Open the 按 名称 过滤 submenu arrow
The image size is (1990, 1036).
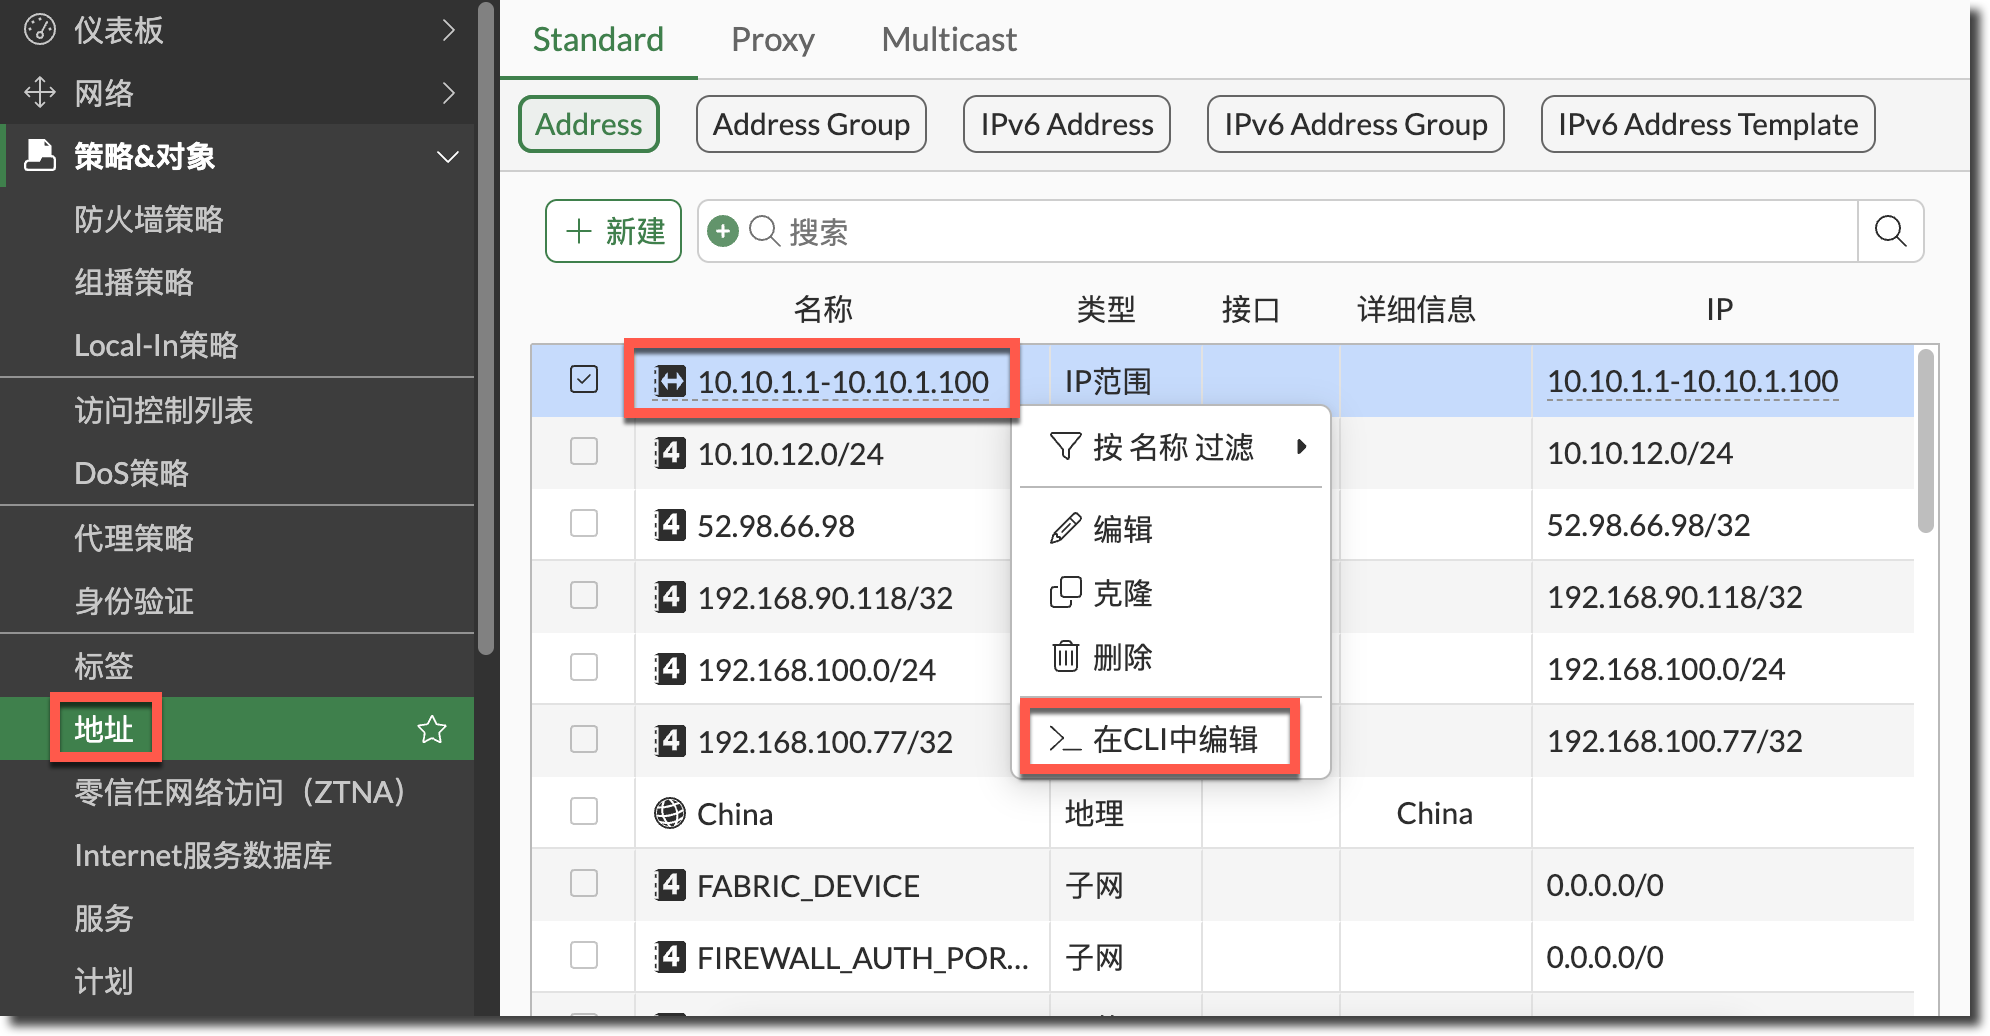(1301, 447)
